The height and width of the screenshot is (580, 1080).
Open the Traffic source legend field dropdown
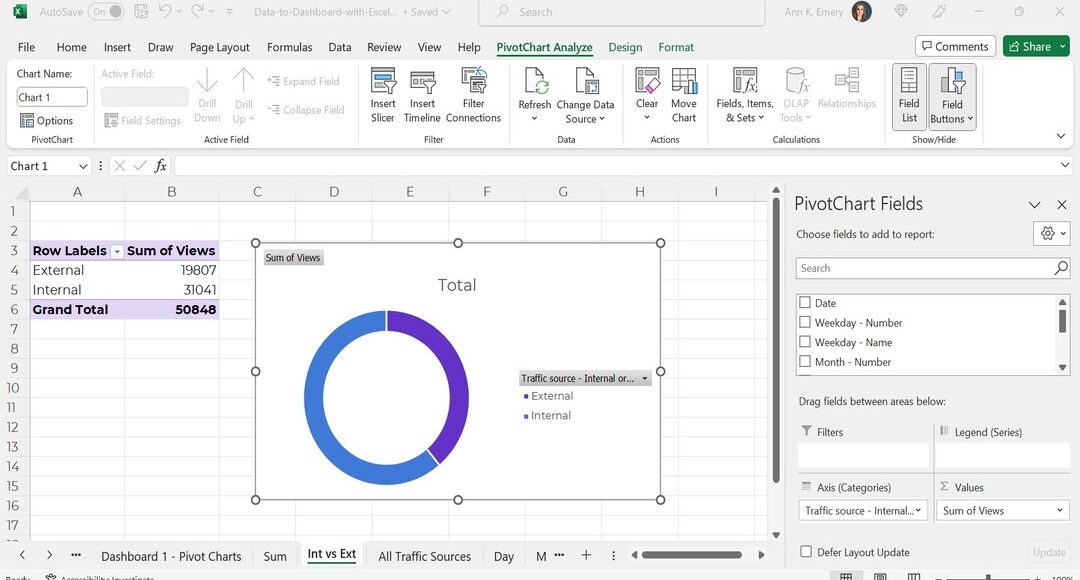pyautogui.click(x=645, y=379)
